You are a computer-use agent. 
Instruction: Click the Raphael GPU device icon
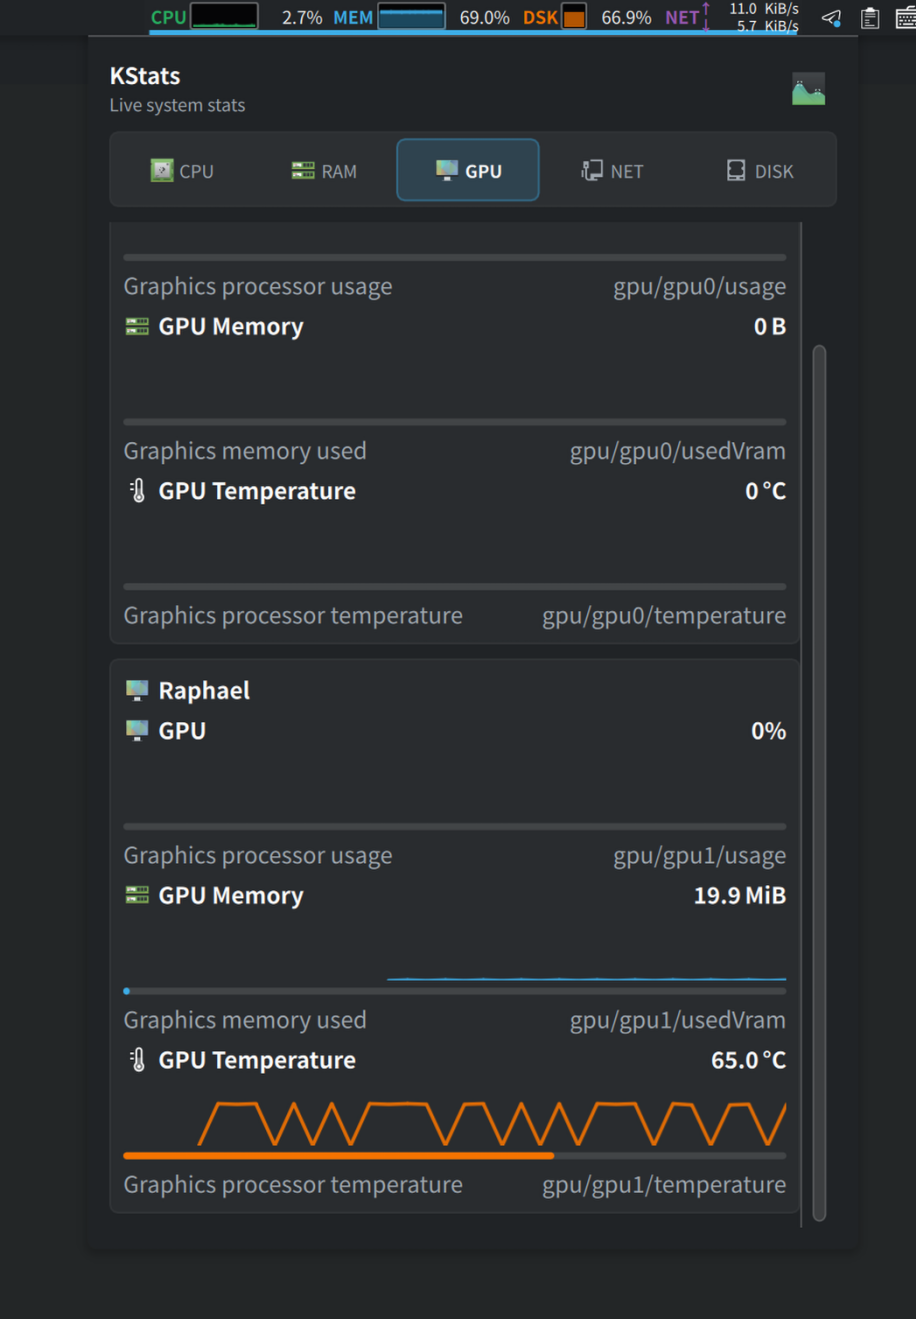[137, 690]
